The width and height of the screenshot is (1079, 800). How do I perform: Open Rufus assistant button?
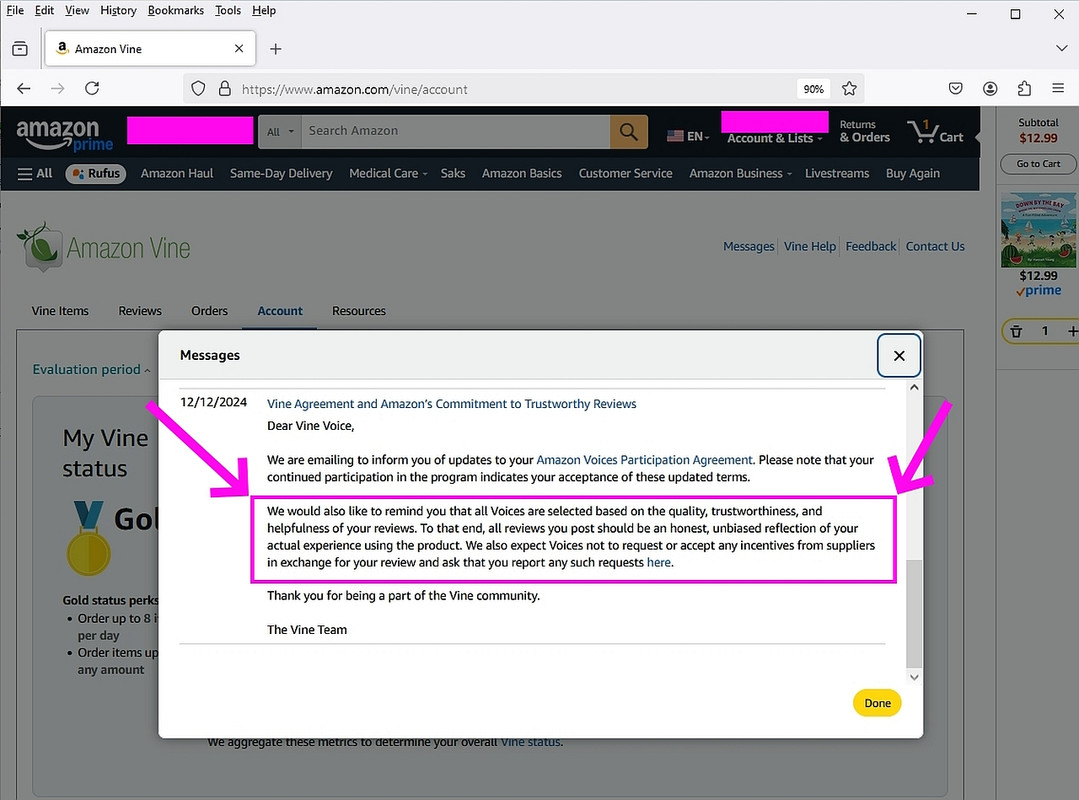pos(96,173)
